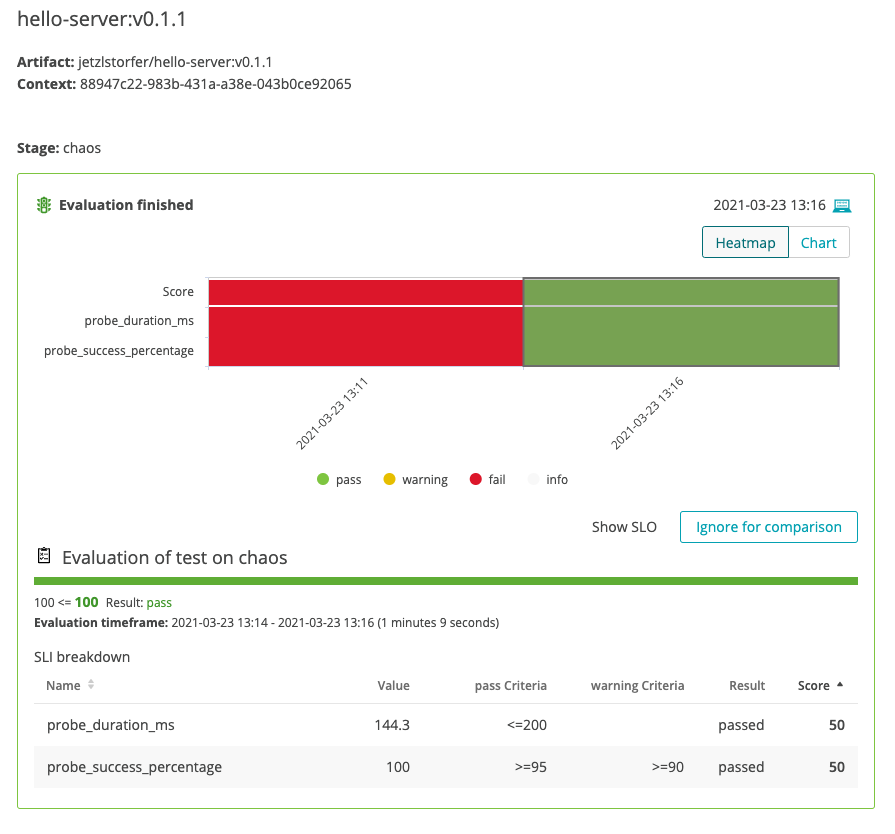Toggle warning legend entry
895x834 pixels.
tap(416, 480)
